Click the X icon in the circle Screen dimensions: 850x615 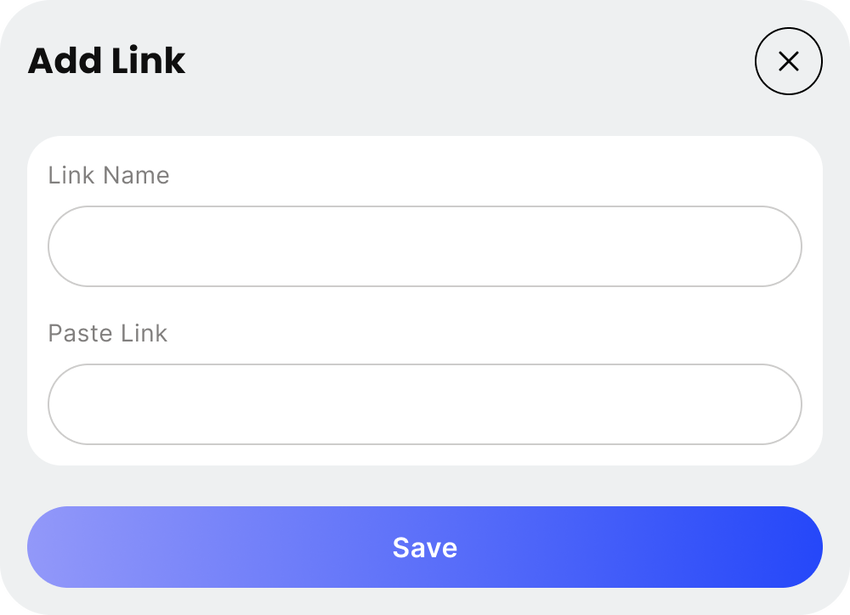click(788, 61)
